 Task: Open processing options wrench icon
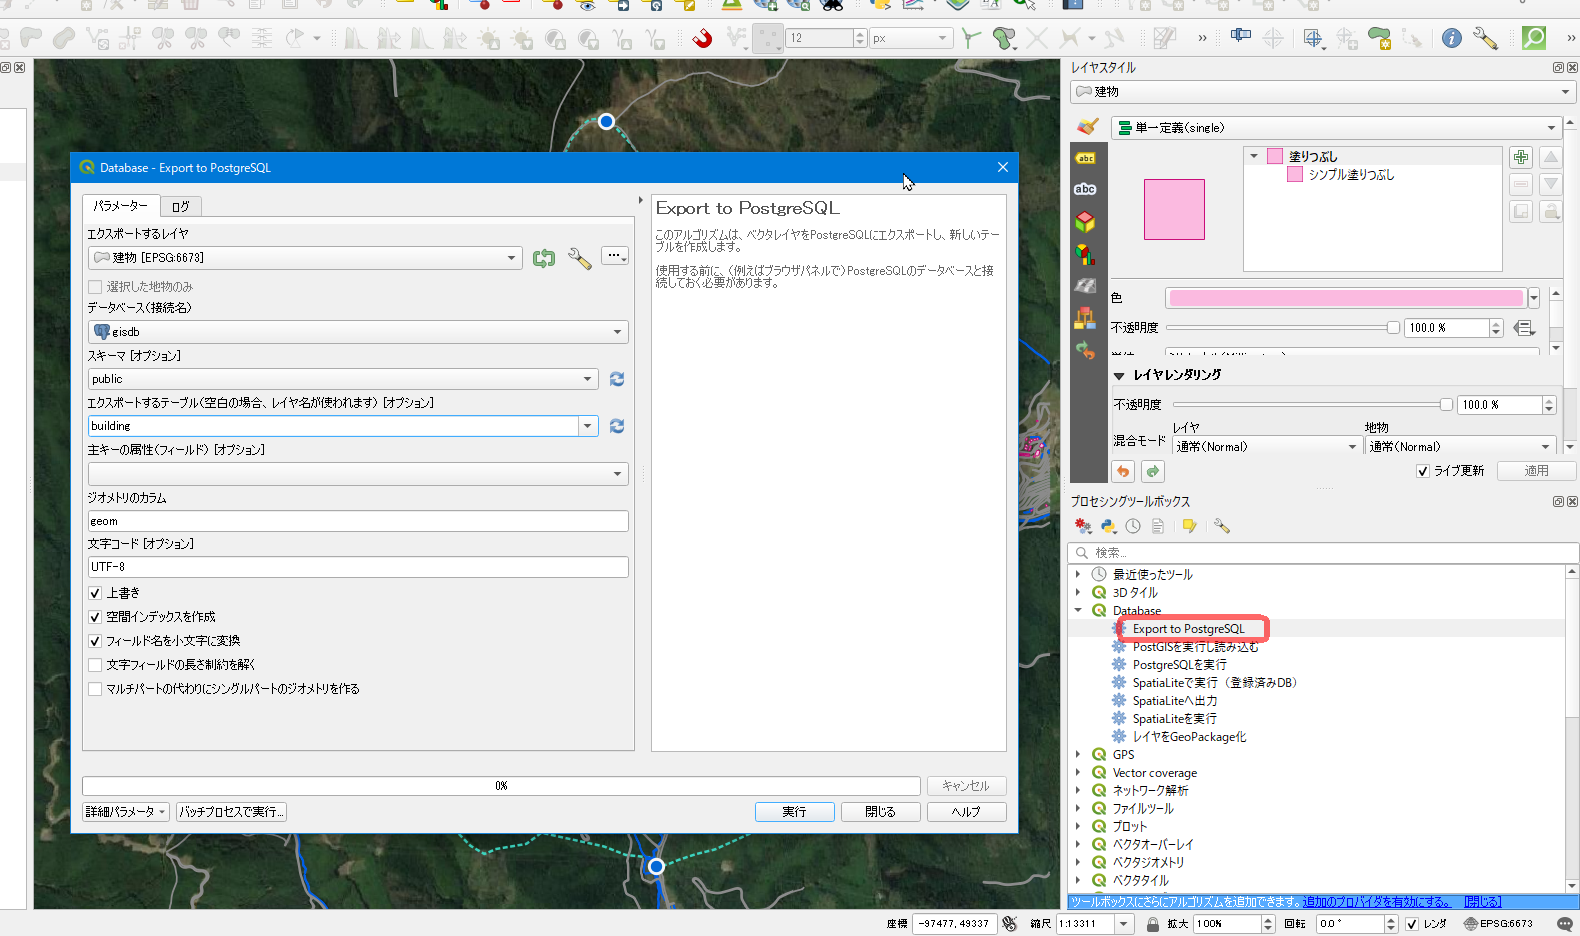[x=1221, y=526]
